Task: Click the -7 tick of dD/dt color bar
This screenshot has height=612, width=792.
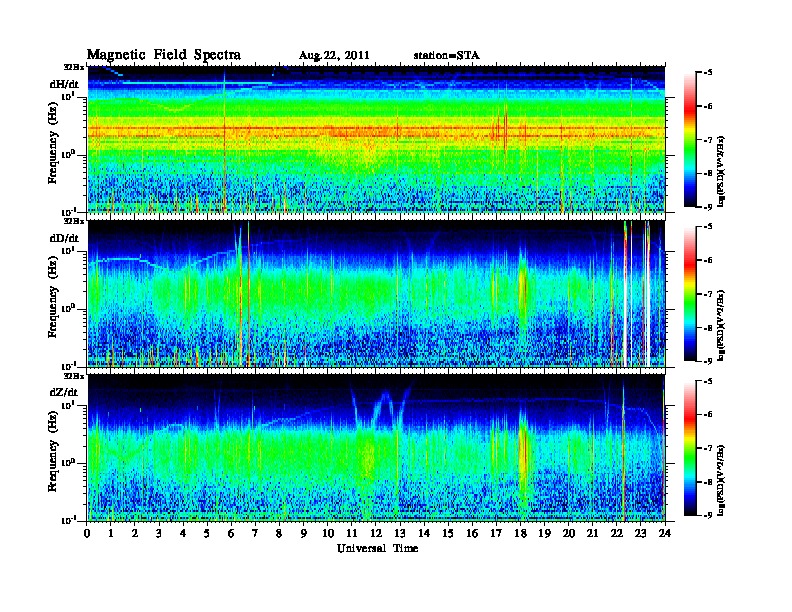Action: click(x=707, y=294)
